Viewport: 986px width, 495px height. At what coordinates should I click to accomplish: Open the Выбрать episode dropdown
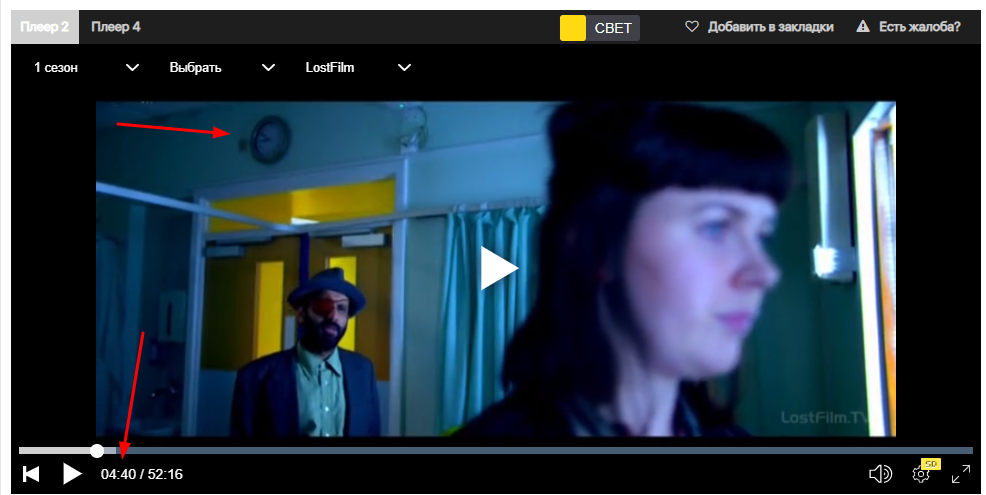tap(222, 67)
